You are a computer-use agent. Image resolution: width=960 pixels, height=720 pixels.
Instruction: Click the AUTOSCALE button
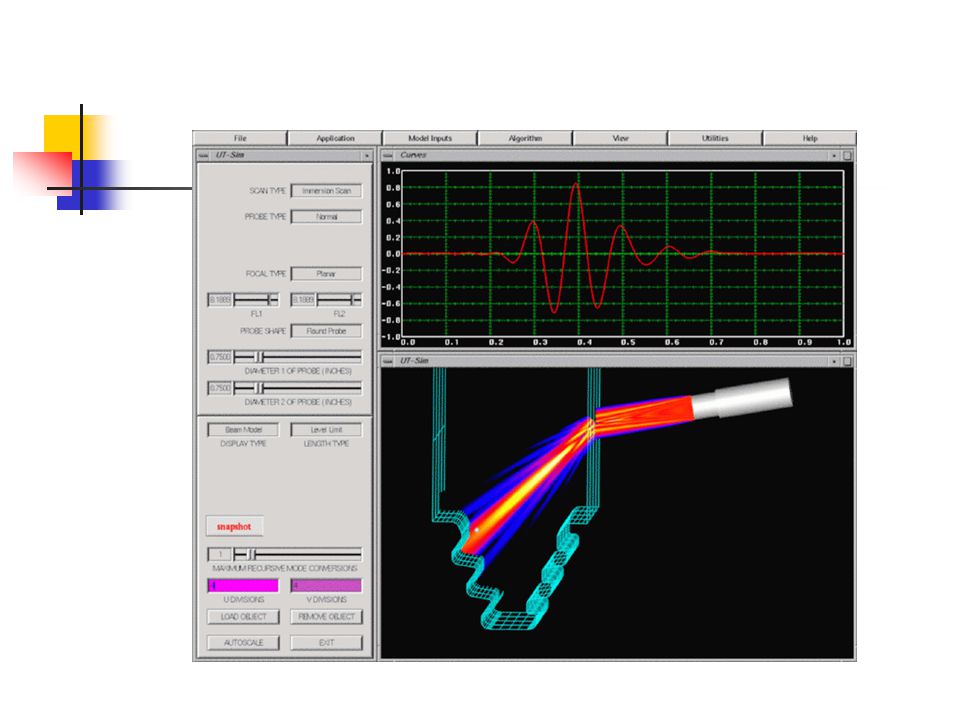243,643
